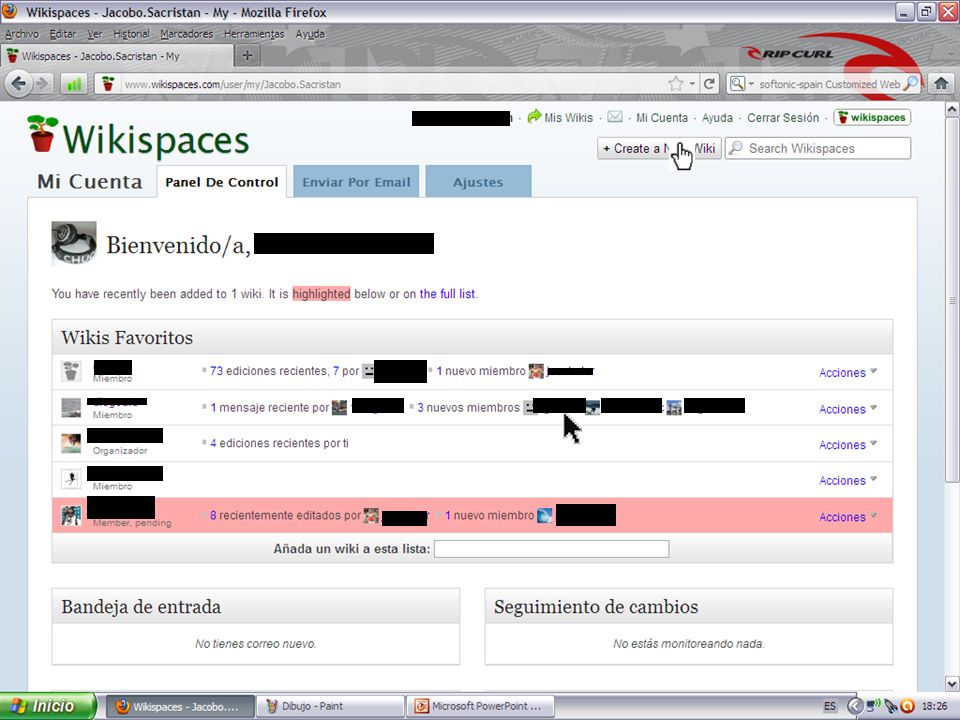The height and width of the screenshot is (720, 960).
Task: Switch to the Microsoft PowerPoint taskbar window
Action: [481, 706]
